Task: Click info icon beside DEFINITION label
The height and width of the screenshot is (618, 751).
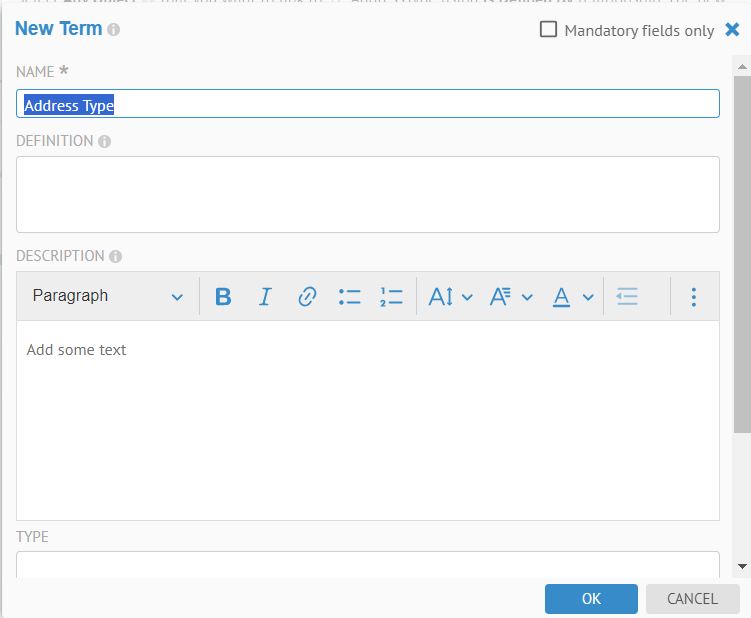Action: pyautogui.click(x=105, y=142)
